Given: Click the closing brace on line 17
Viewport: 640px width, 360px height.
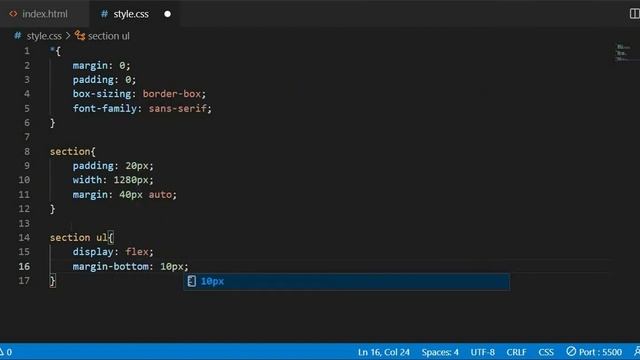Looking at the screenshot, I should [52, 281].
